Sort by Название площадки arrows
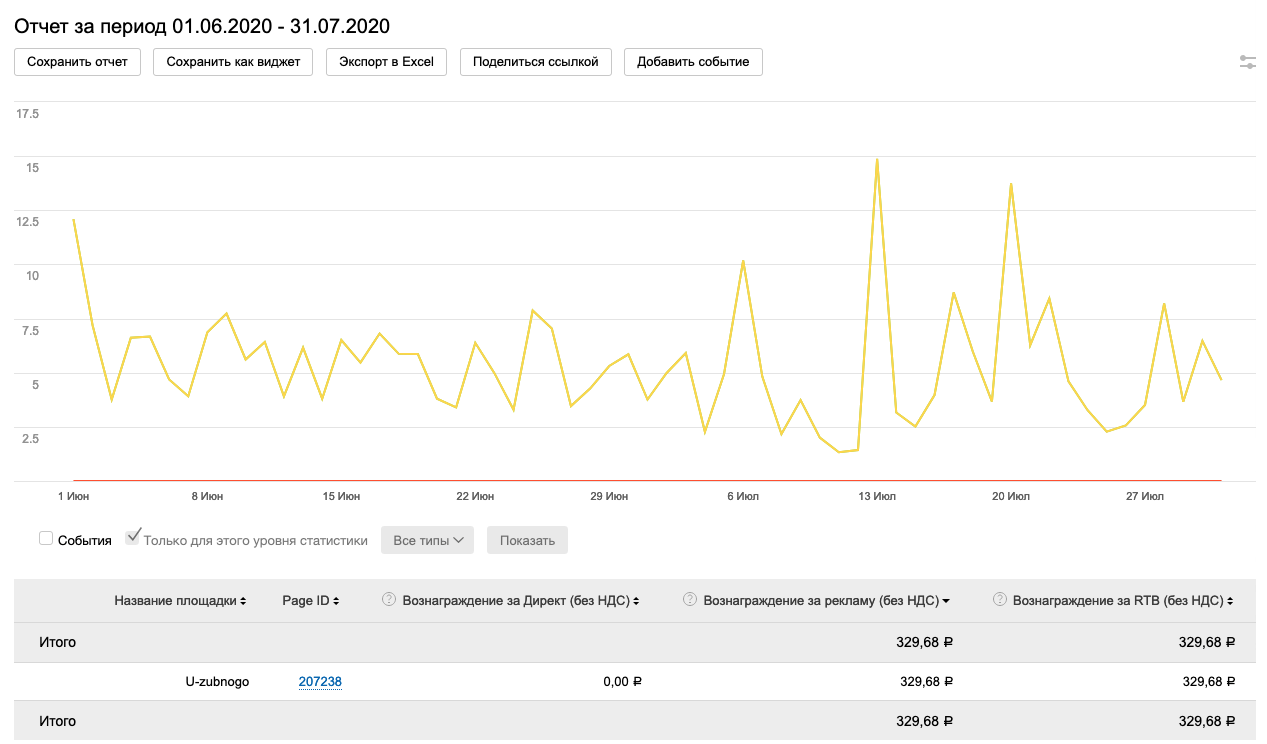The image size is (1267, 744). click(x=244, y=601)
